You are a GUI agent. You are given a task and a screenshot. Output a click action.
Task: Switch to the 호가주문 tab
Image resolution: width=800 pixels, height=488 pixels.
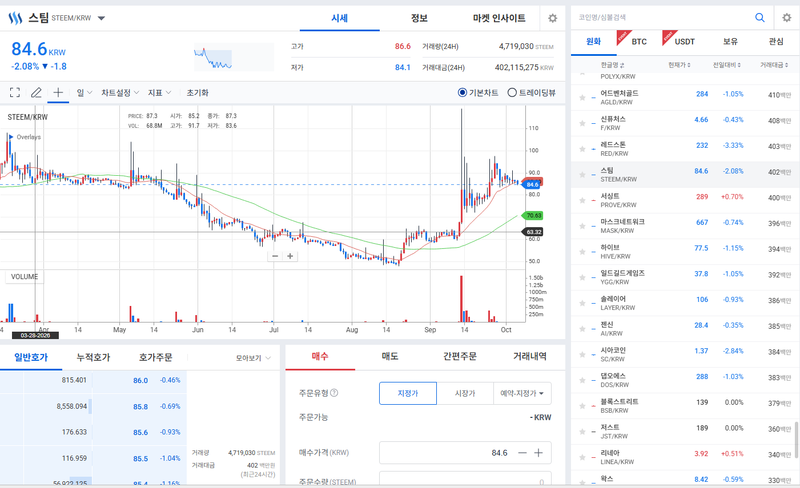coord(156,357)
